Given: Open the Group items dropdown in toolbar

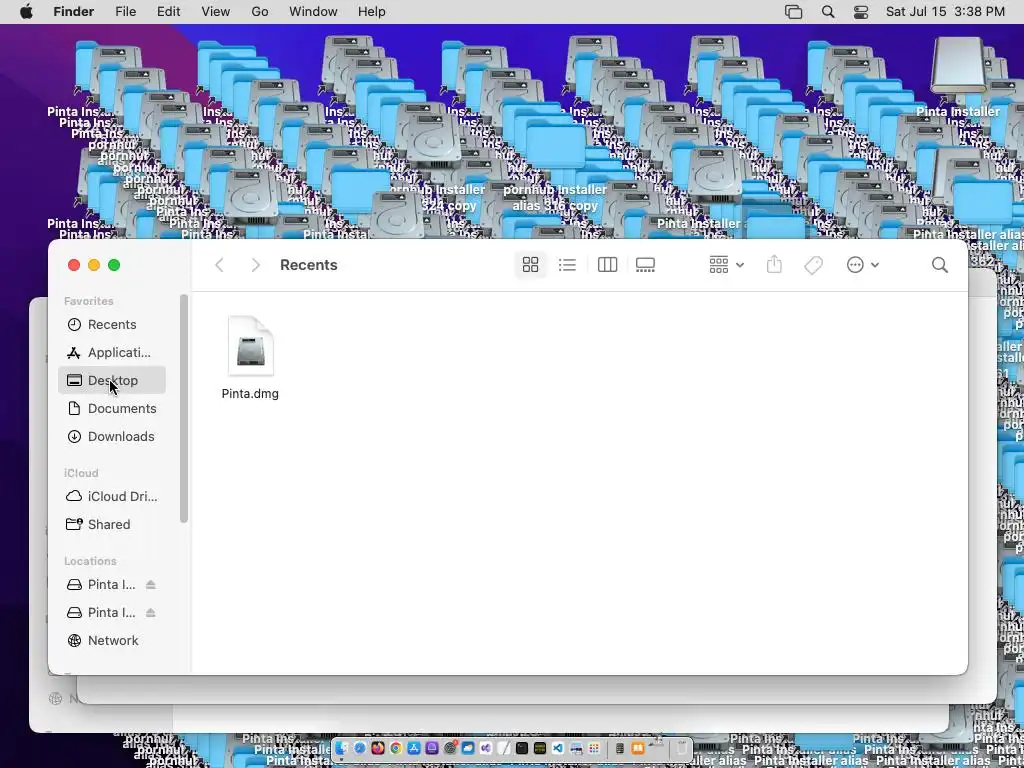Looking at the screenshot, I should [x=726, y=264].
